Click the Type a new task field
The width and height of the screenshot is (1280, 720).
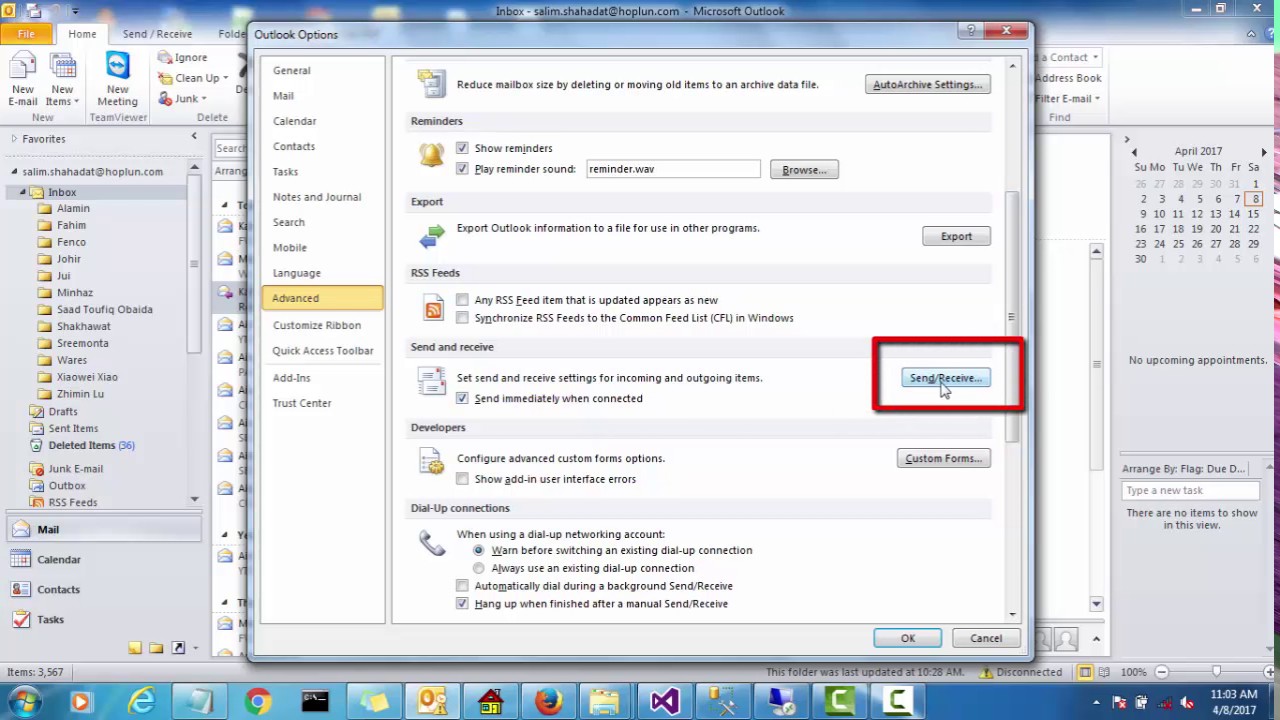click(x=1190, y=490)
